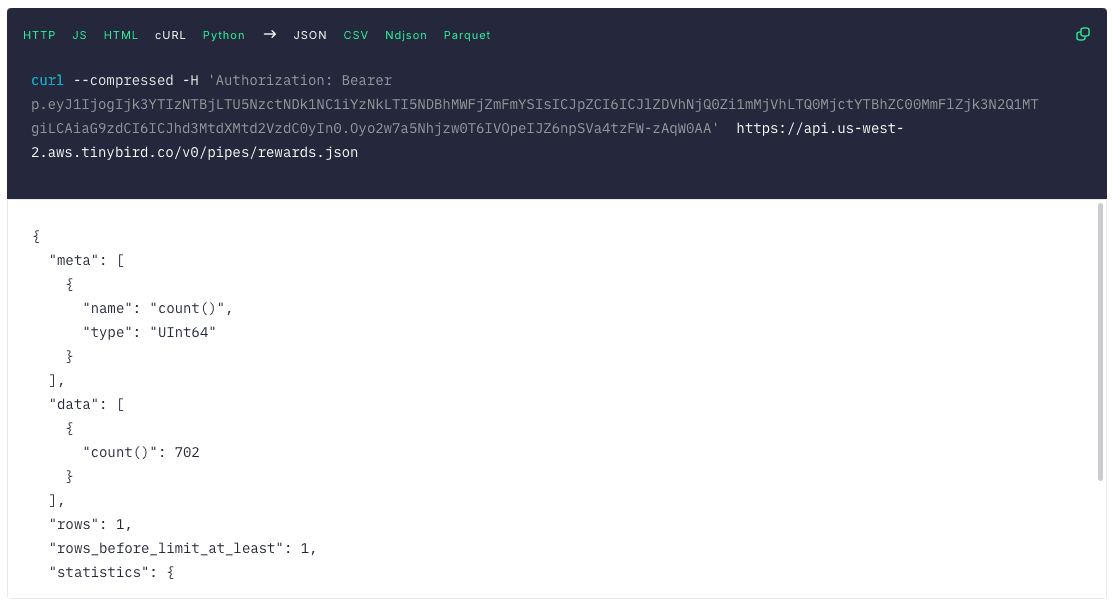The height and width of the screenshot is (612, 1115).
Task: Switch to the HTTP tab
Action: [x=39, y=35]
